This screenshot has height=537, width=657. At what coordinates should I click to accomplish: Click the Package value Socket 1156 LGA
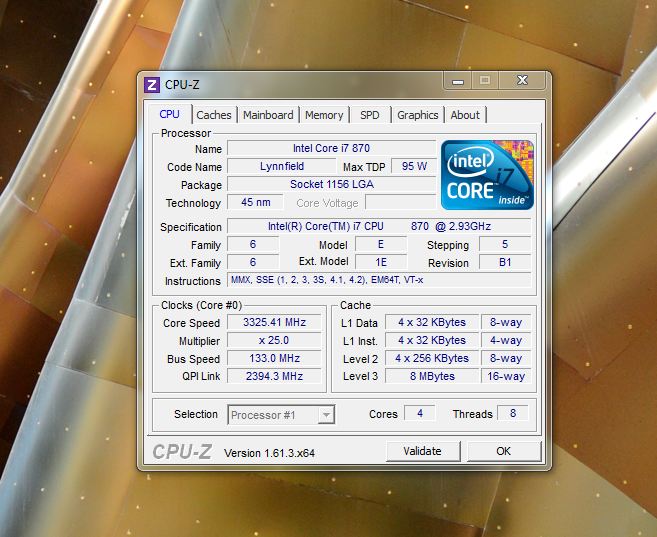(x=331, y=184)
